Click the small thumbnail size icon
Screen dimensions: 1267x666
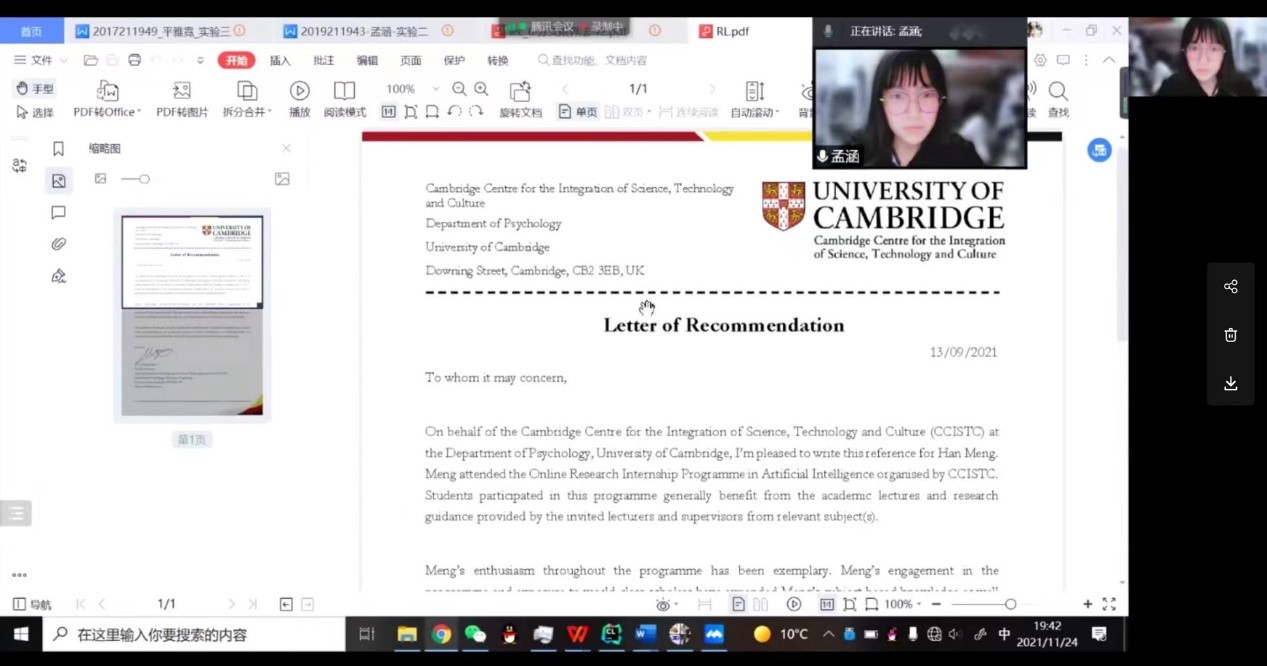coord(100,179)
